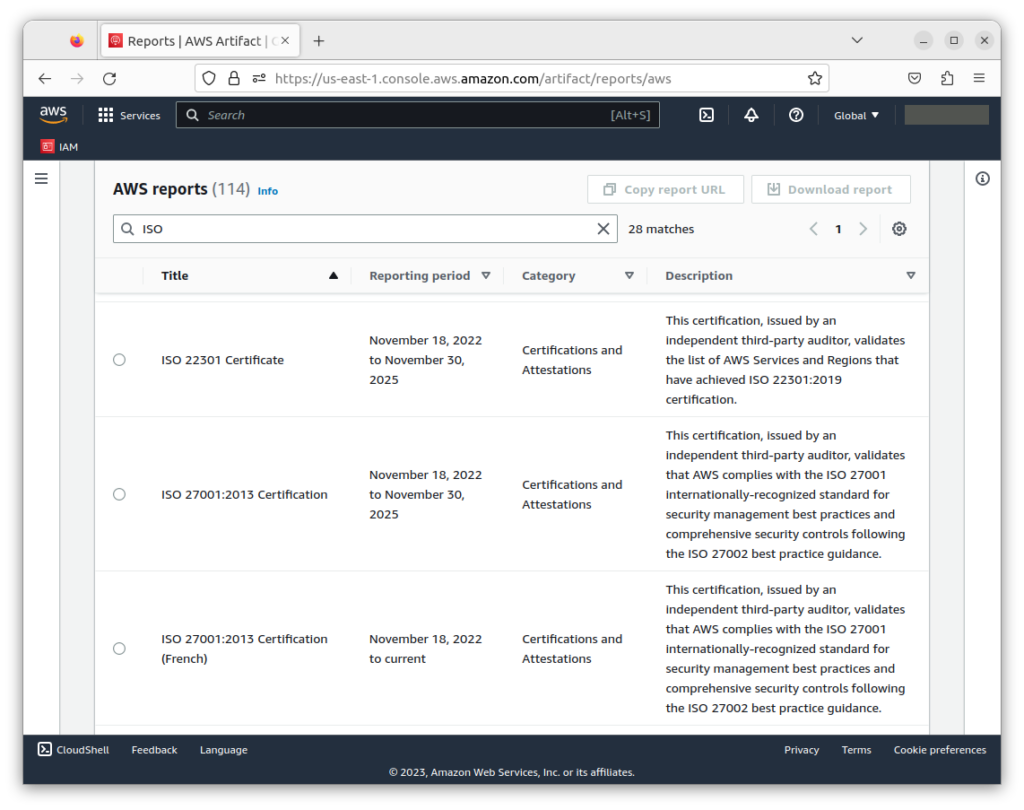This screenshot has height=810, width=1024.
Task: Open table preferences with the gear icon
Action: (899, 228)
